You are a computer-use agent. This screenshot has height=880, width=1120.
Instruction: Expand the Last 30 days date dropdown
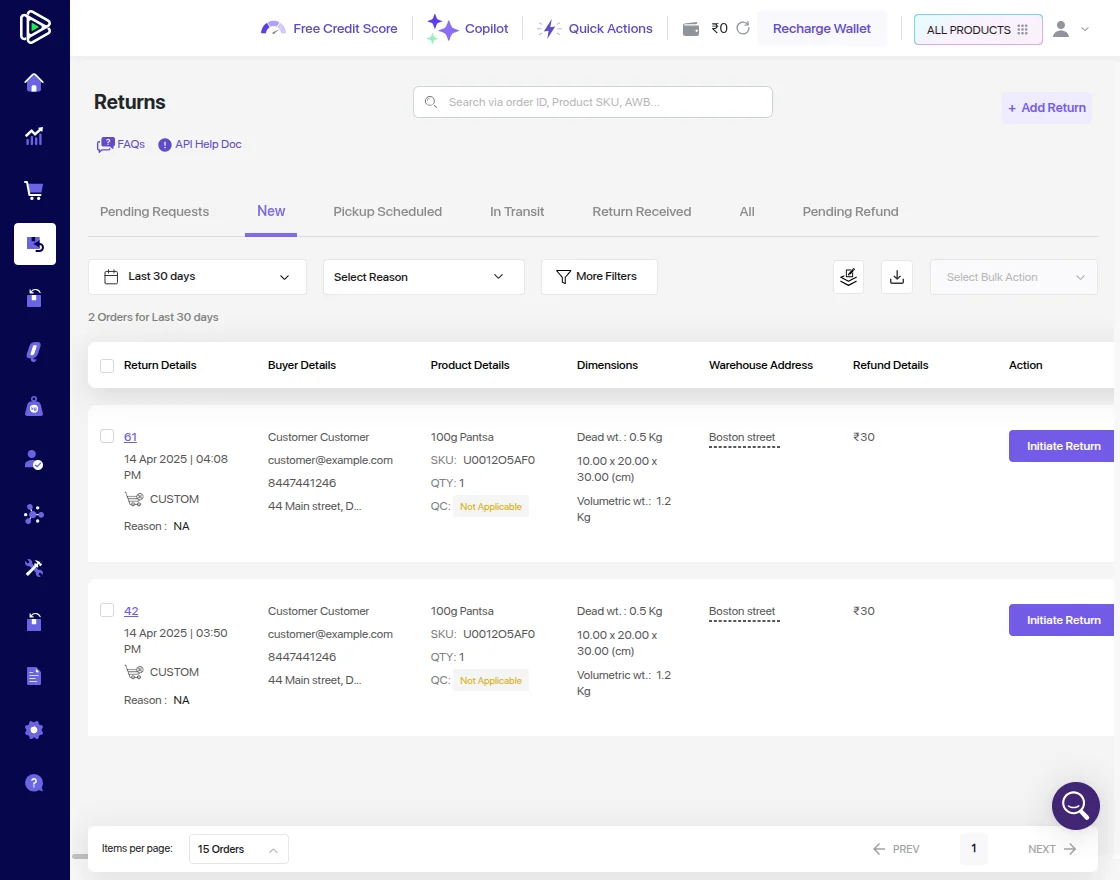[x=197, y=277]
